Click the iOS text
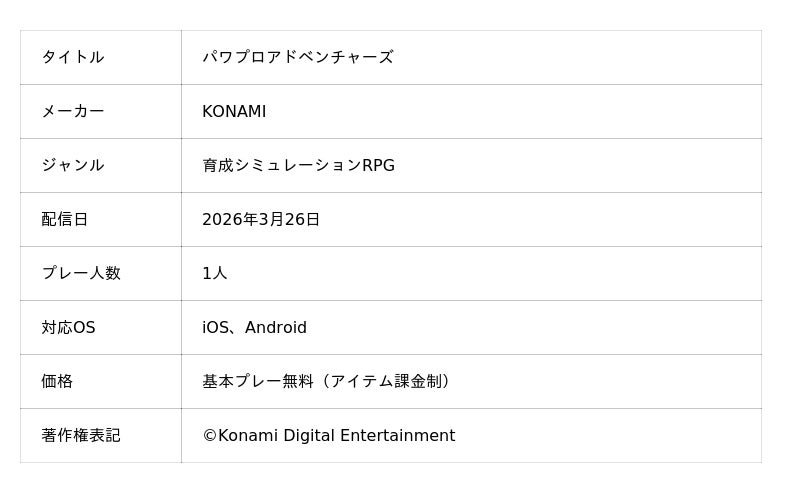 (x=215, y=327)
